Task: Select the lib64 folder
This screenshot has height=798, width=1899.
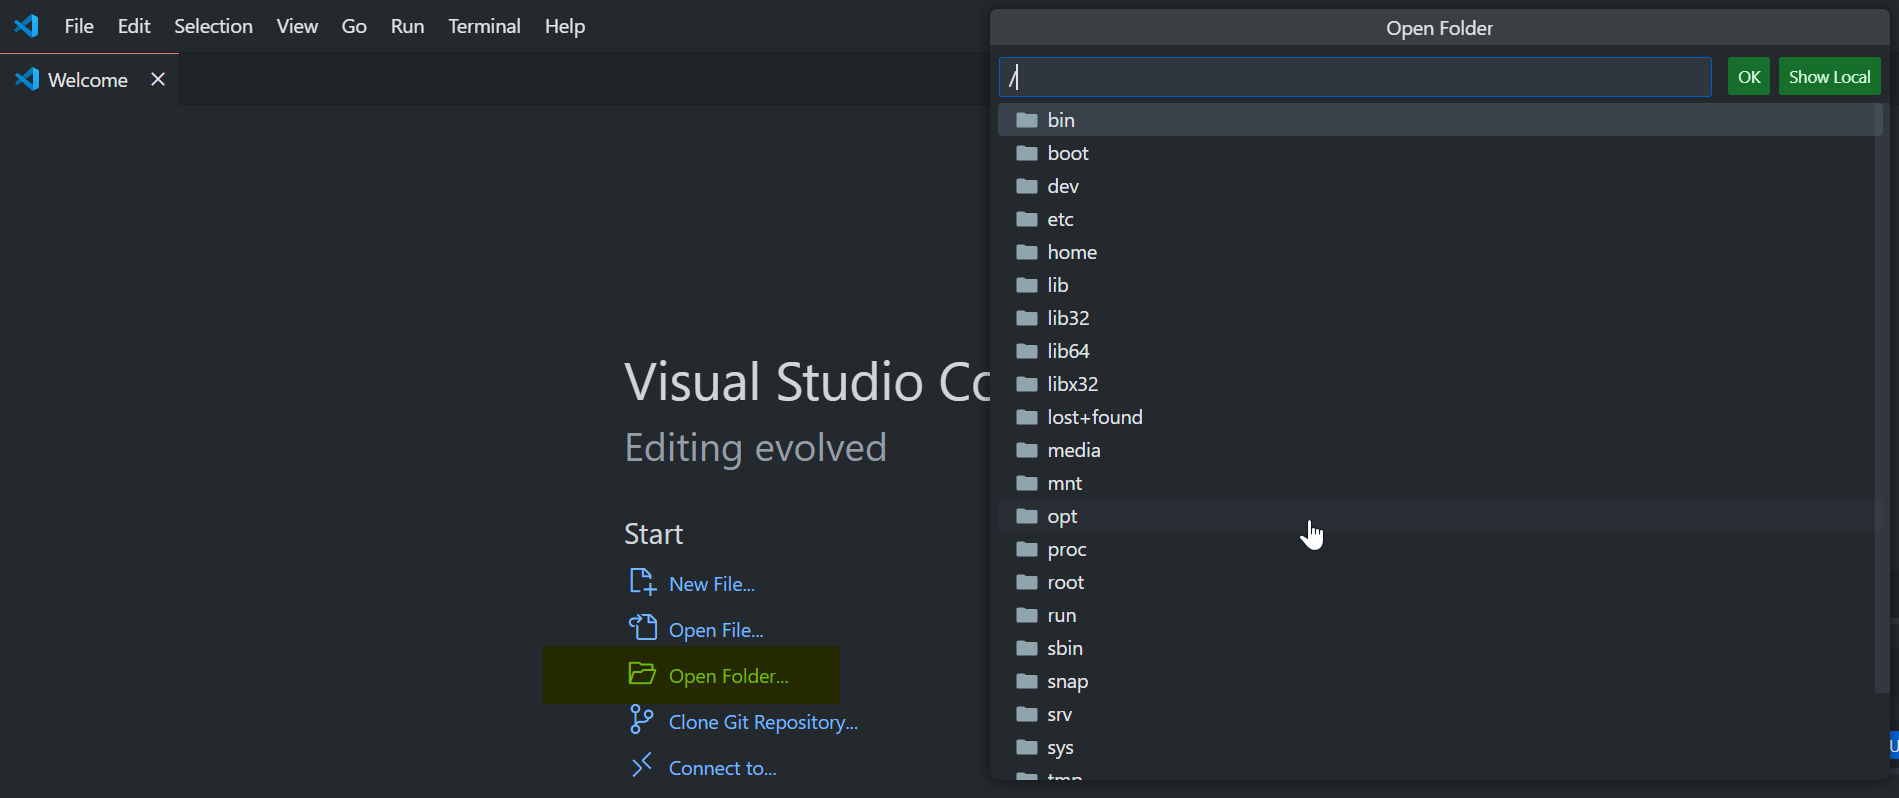Action: pos(1440,351)
